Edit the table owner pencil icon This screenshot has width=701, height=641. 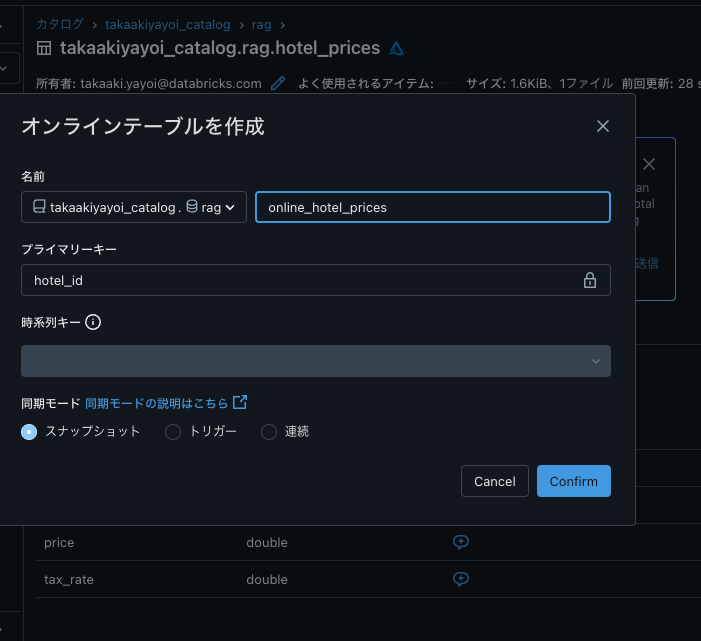point(278,83)
